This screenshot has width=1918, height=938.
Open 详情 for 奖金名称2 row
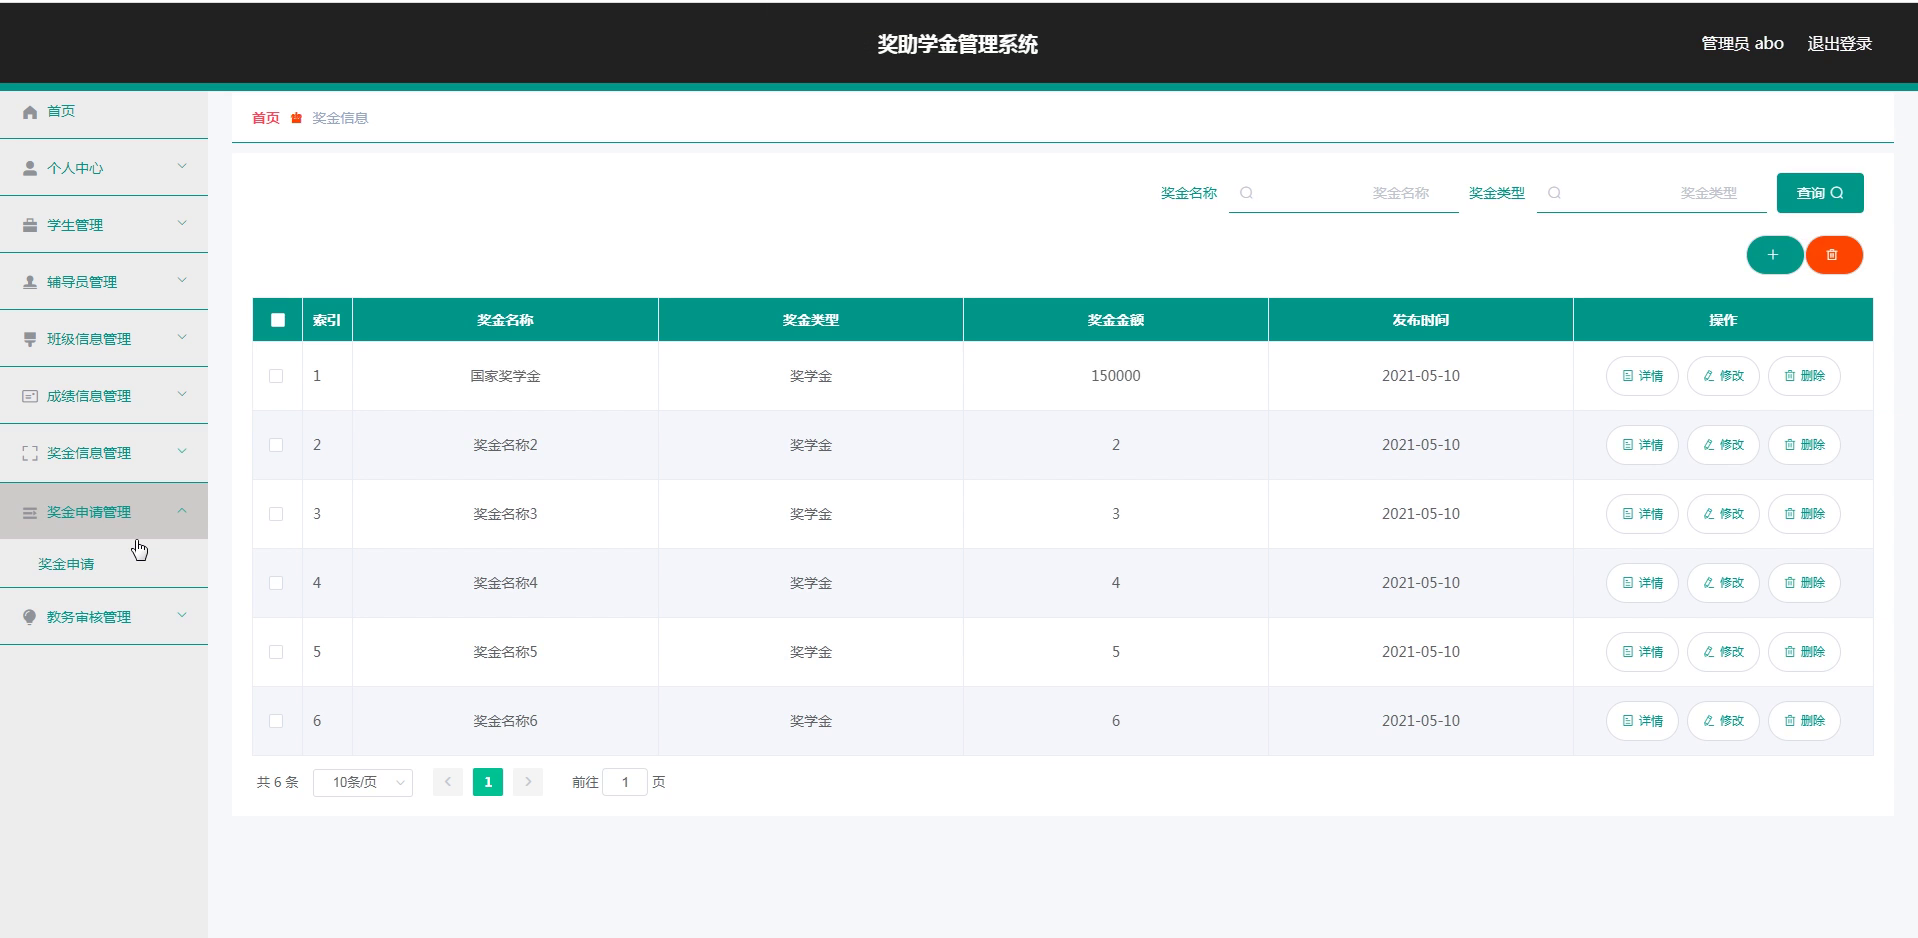[x=1642, y=445]
